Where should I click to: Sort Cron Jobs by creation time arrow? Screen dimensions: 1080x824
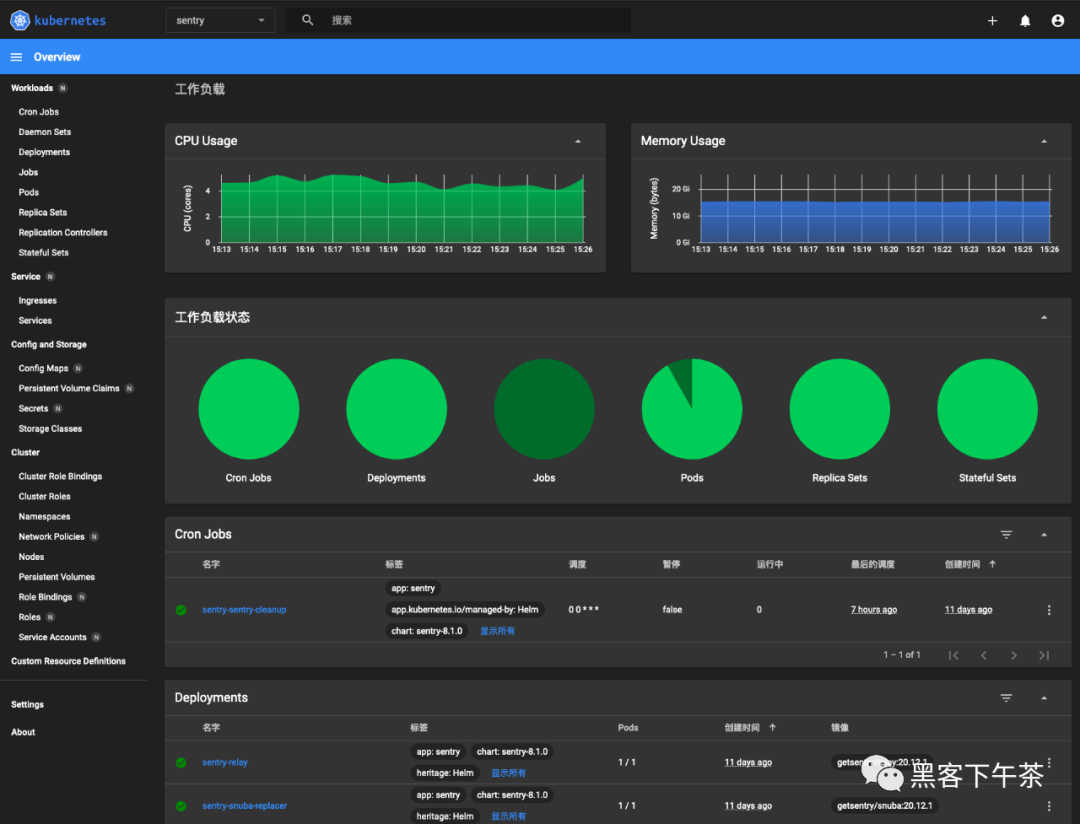tap(993, 564)
